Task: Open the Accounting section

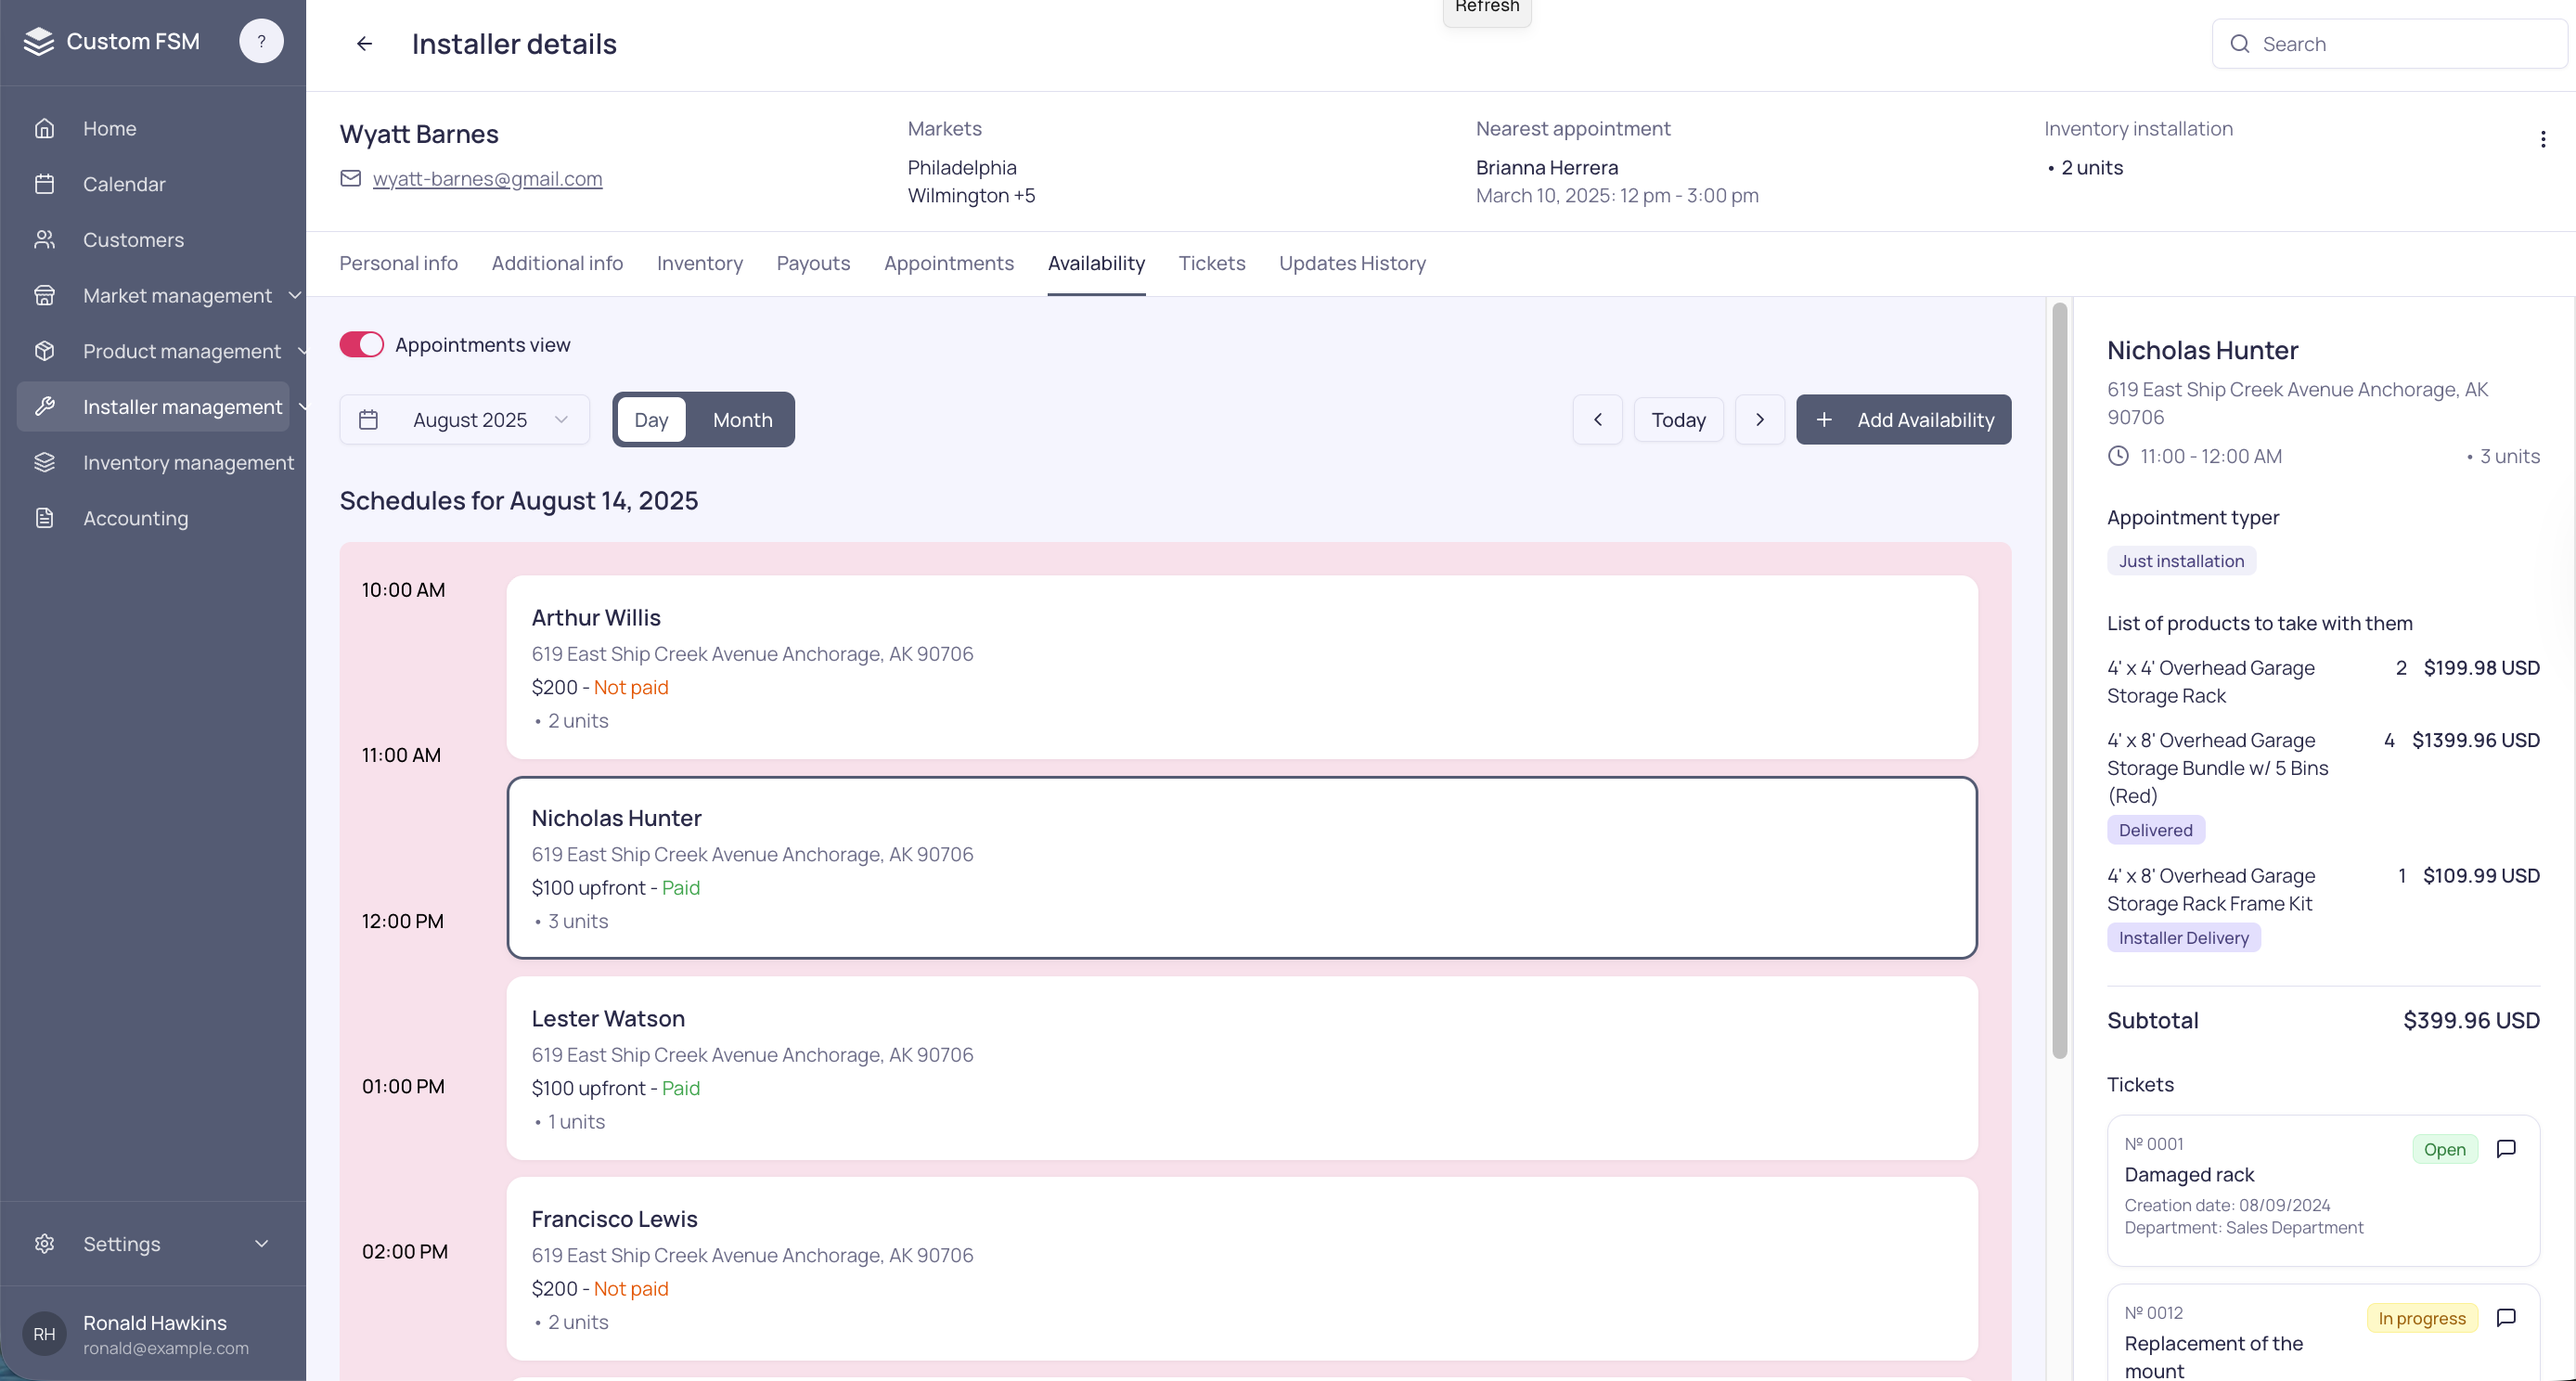Action: tap(135, 518)
